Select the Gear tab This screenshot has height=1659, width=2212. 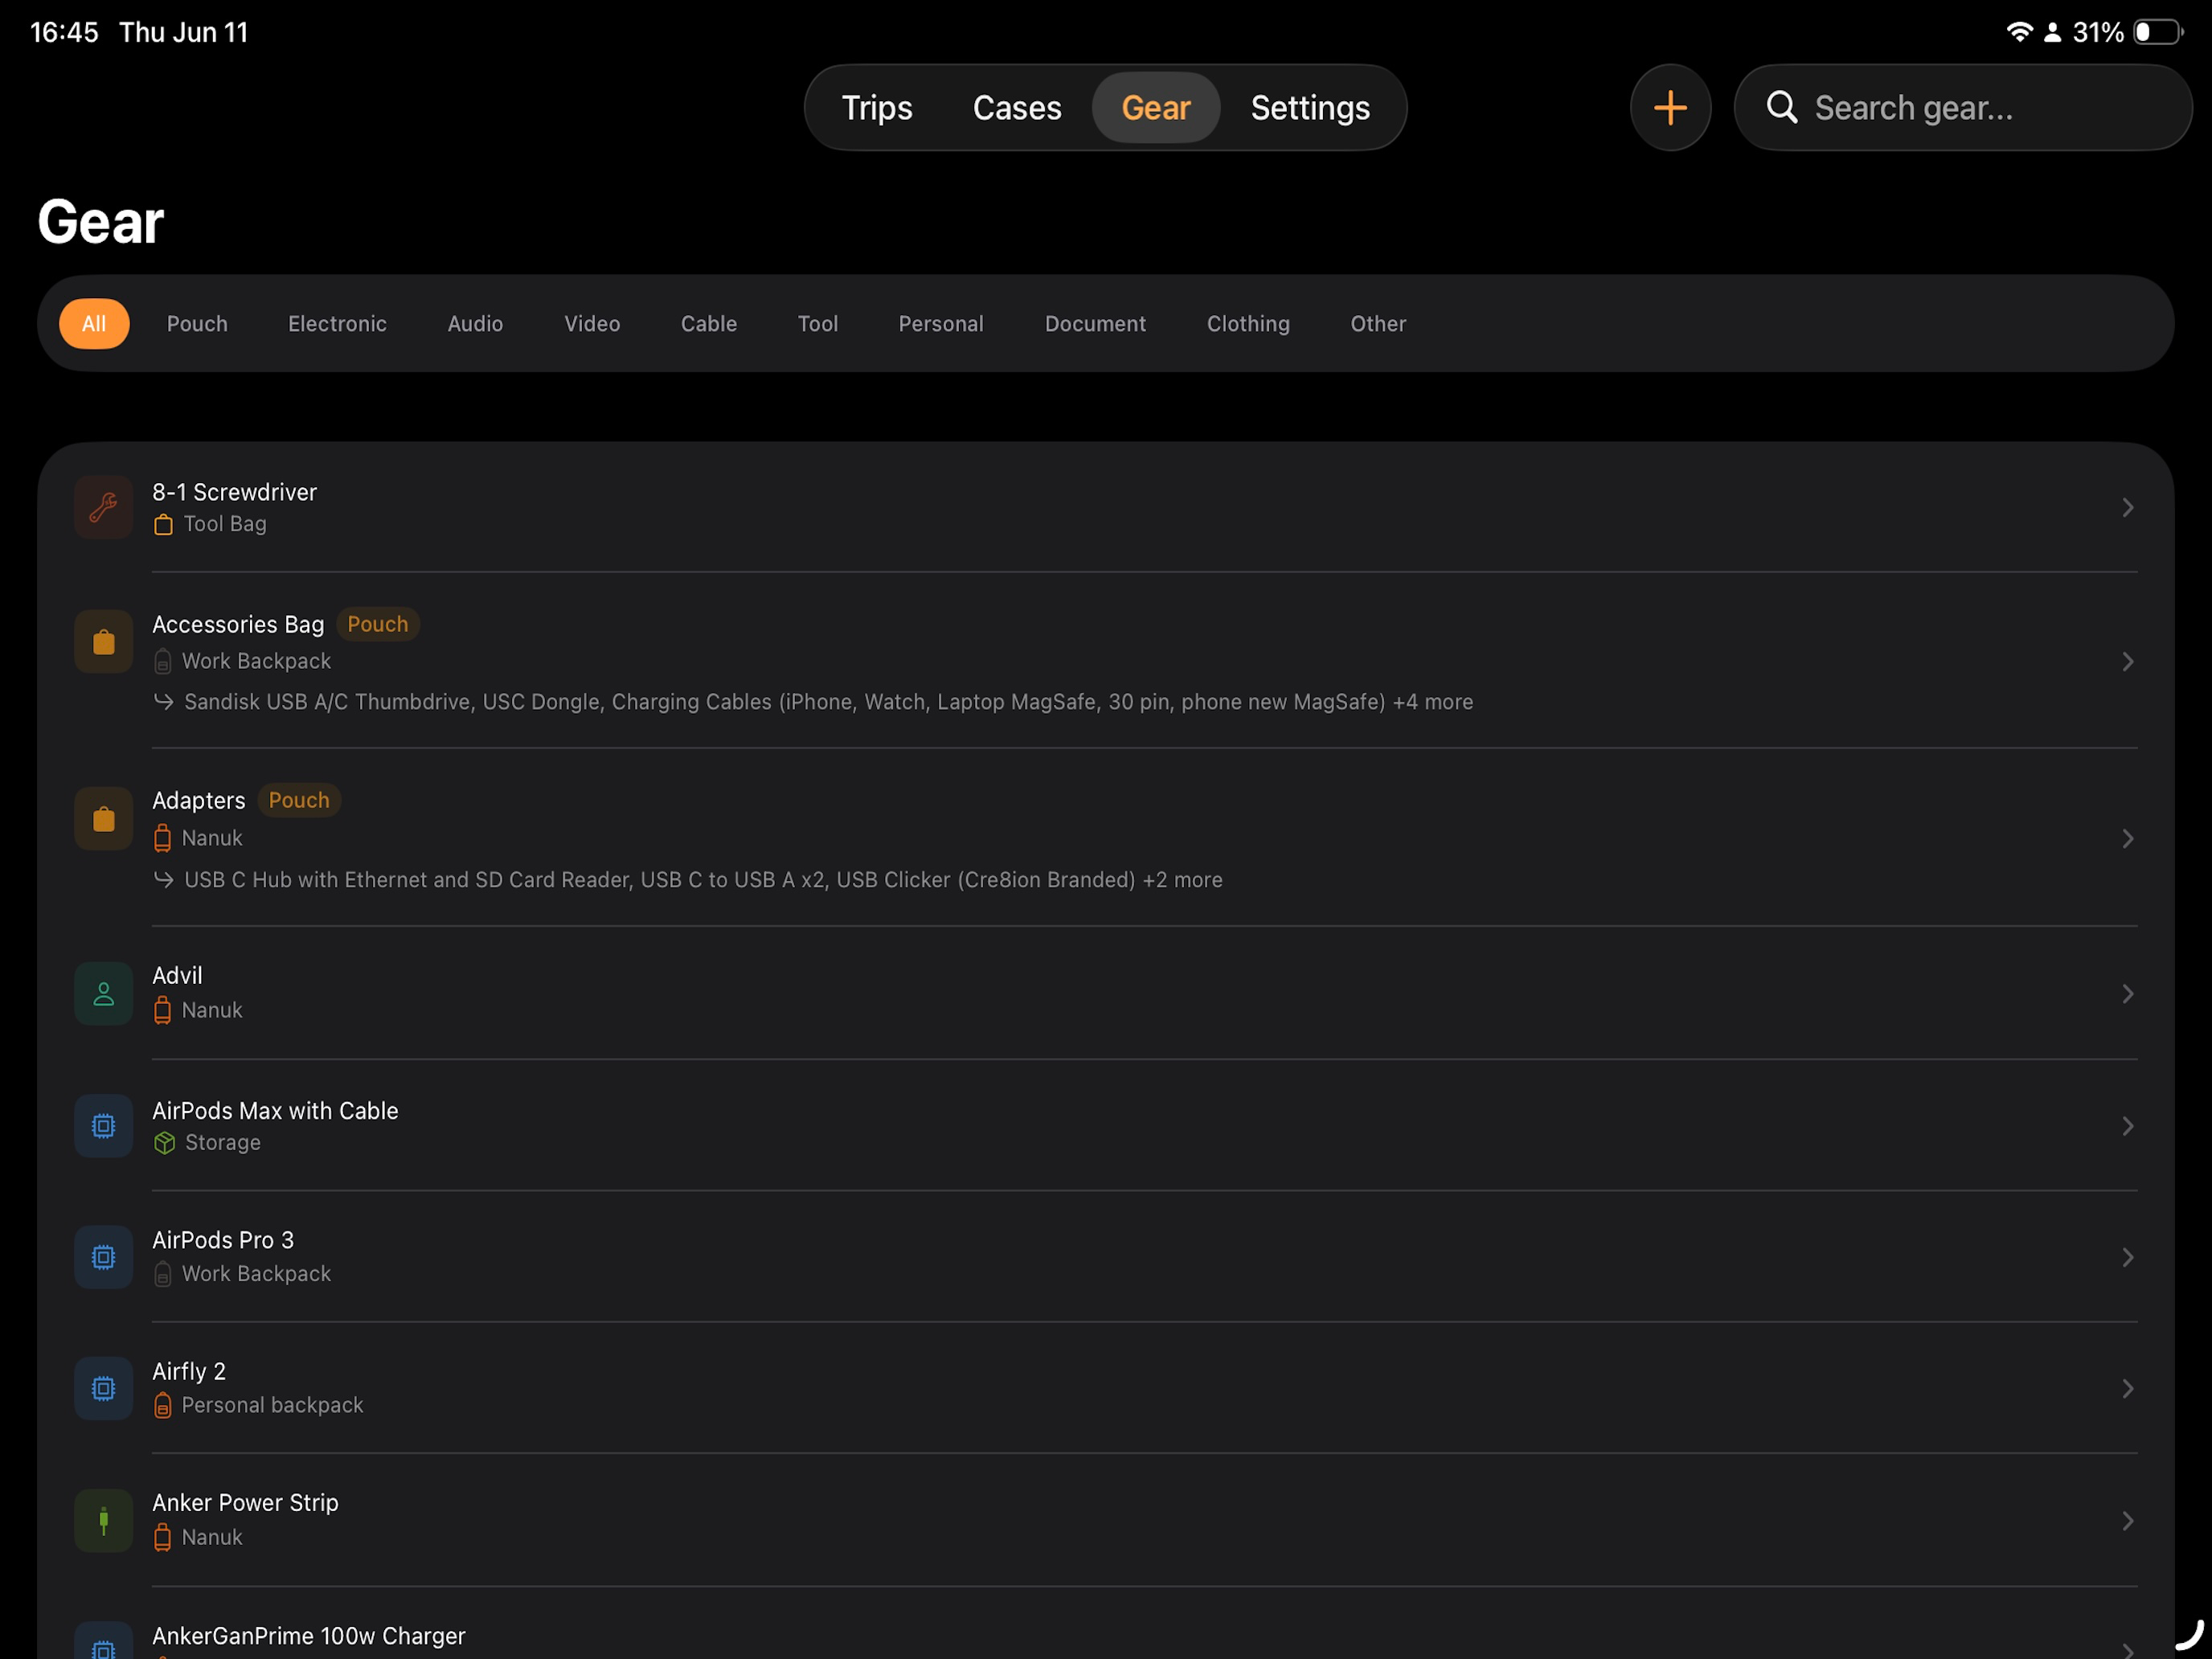point(1156,108)
